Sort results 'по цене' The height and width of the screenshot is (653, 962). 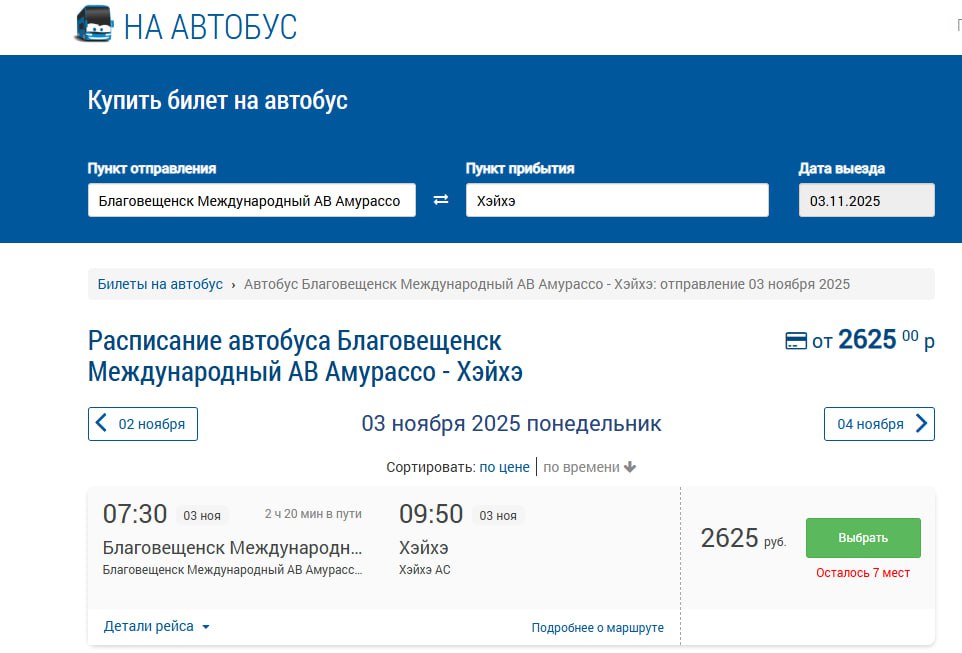[x=504, y=467]
